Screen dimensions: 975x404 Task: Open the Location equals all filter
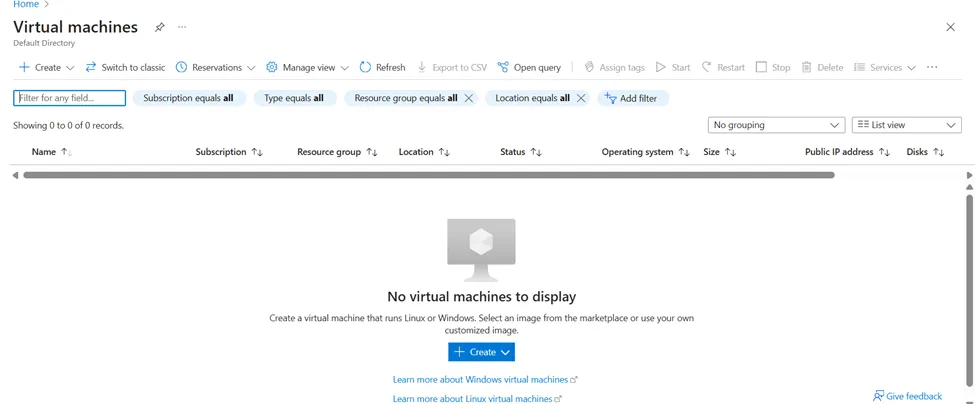coord(532,98)
